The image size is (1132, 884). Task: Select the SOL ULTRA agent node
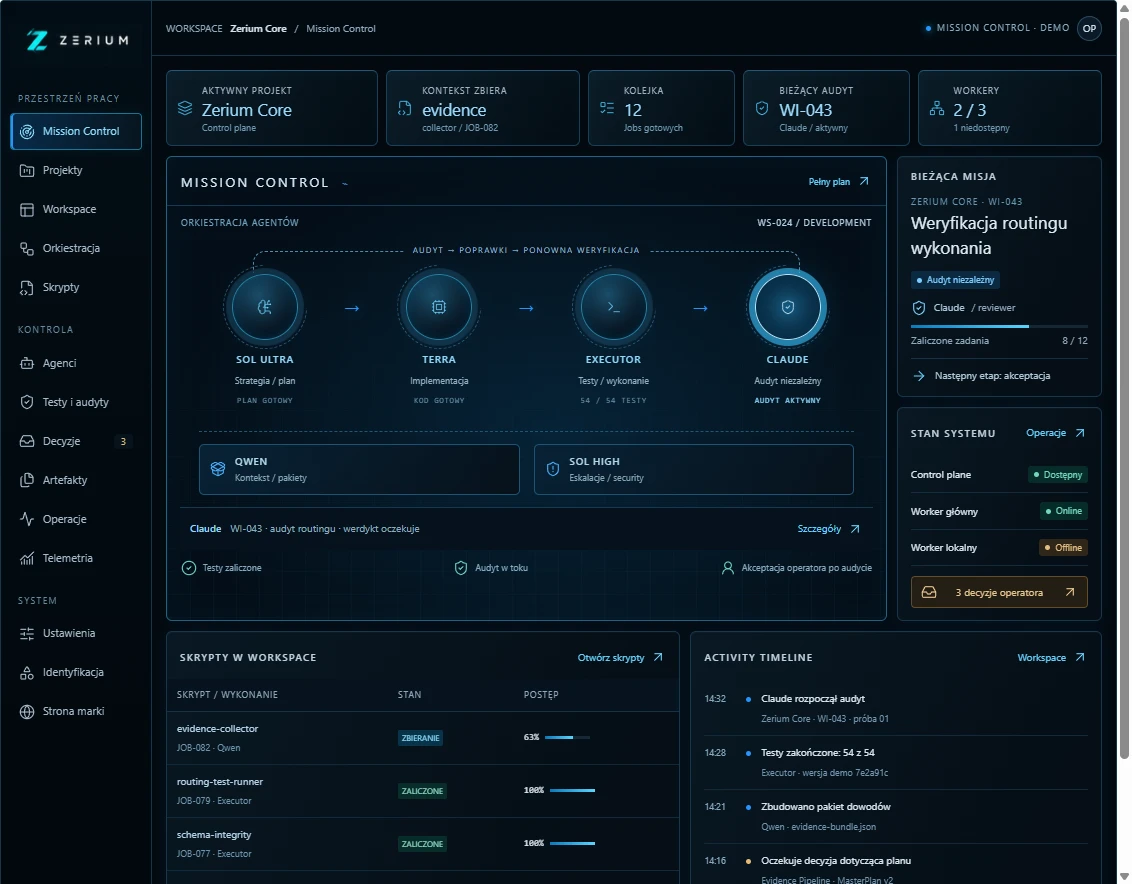pos(264,307)
